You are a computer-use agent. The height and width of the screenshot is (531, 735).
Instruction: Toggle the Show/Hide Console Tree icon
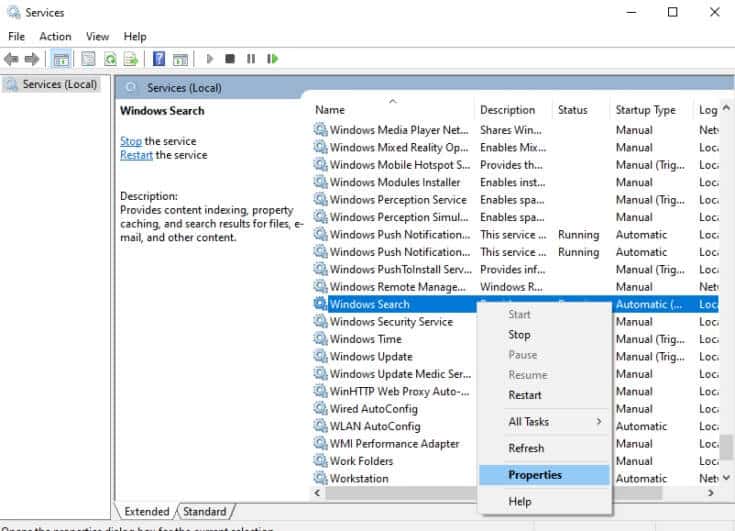(61, 59)
